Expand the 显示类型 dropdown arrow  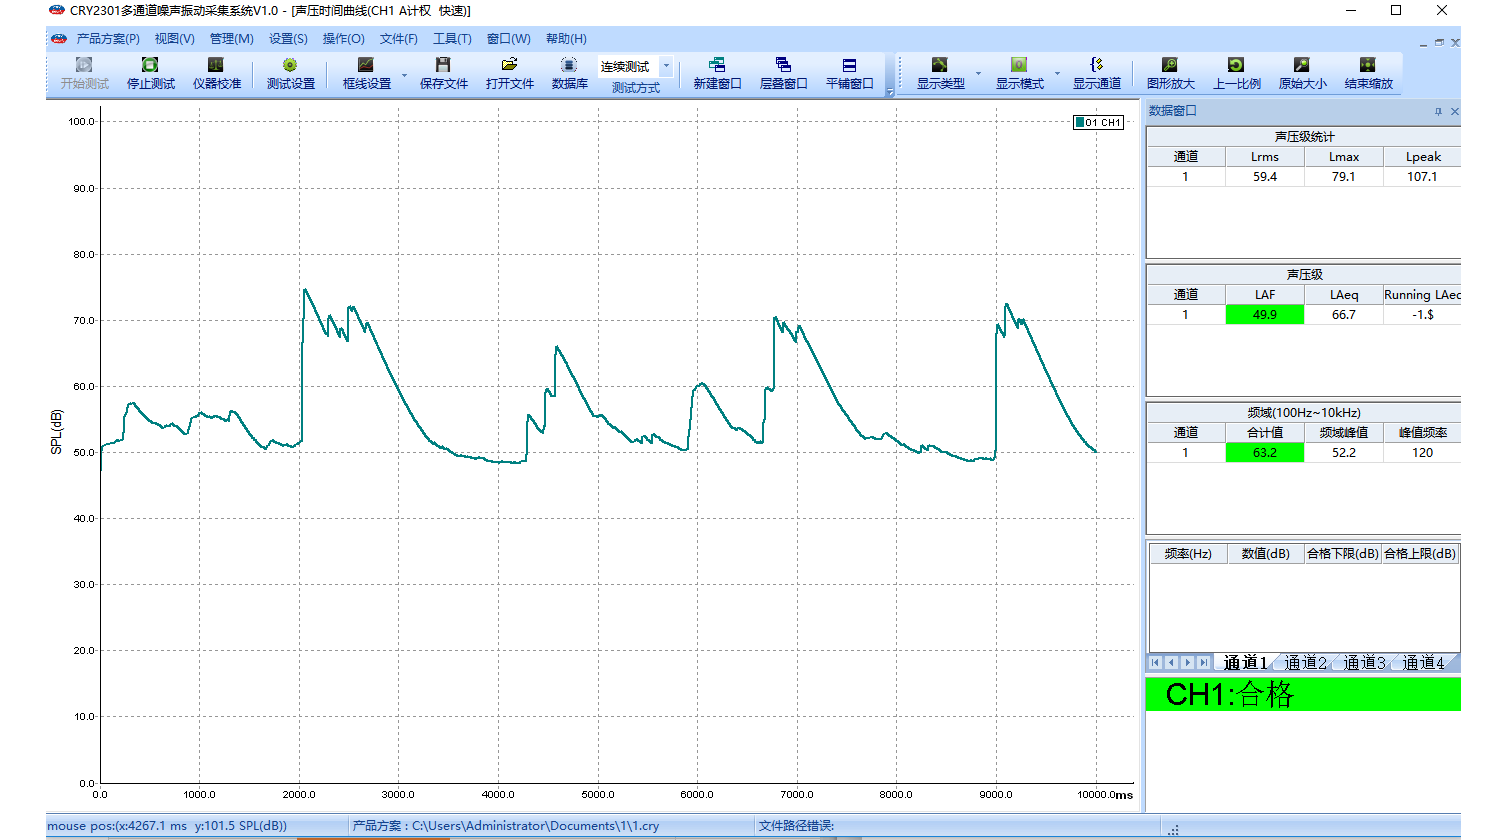978,75
